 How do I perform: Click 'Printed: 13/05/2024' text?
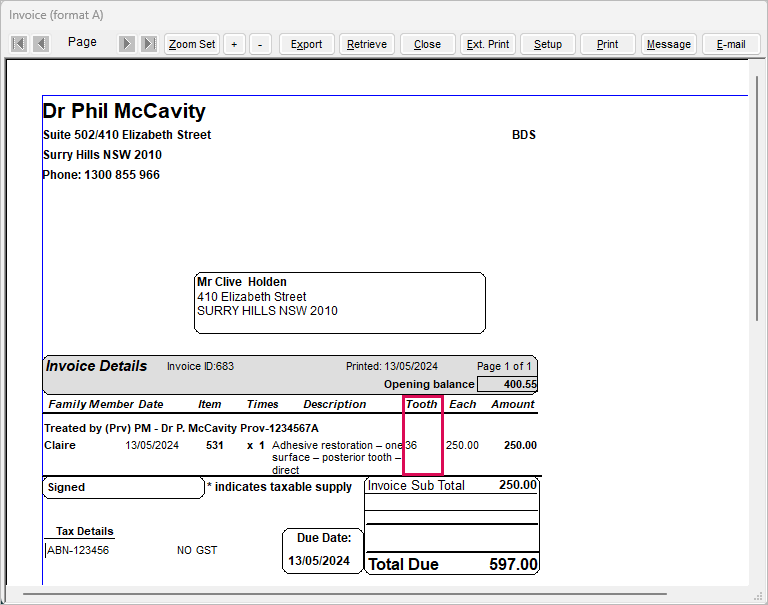tap(392, 366)
